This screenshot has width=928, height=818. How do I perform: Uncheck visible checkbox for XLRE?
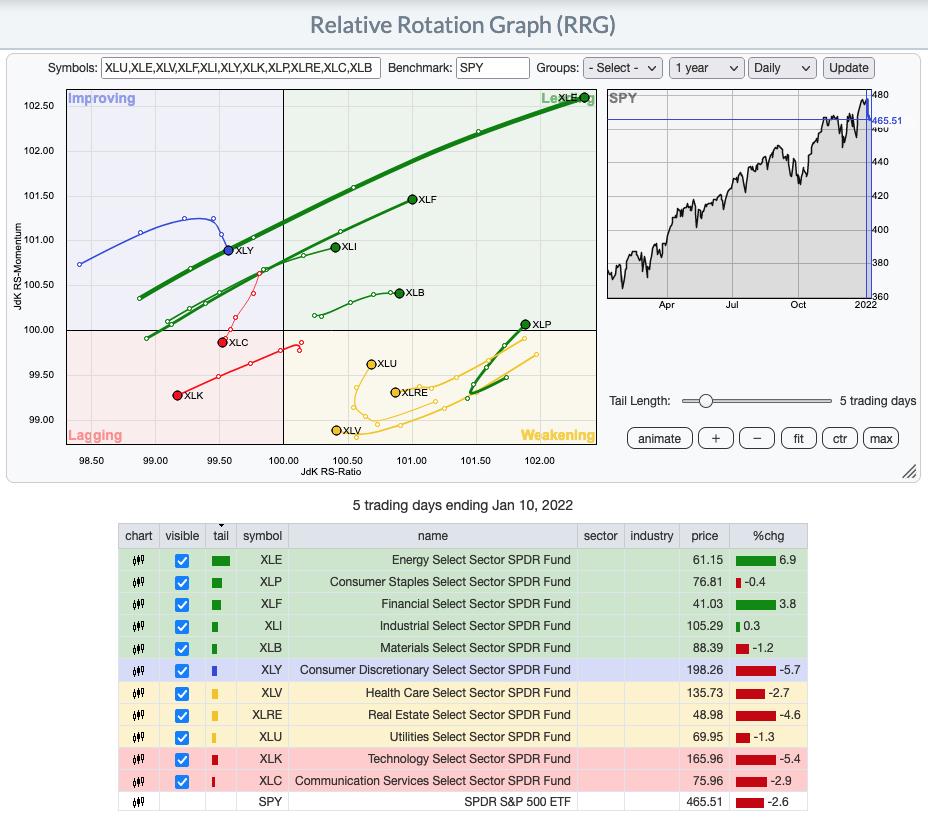[182, 716]
